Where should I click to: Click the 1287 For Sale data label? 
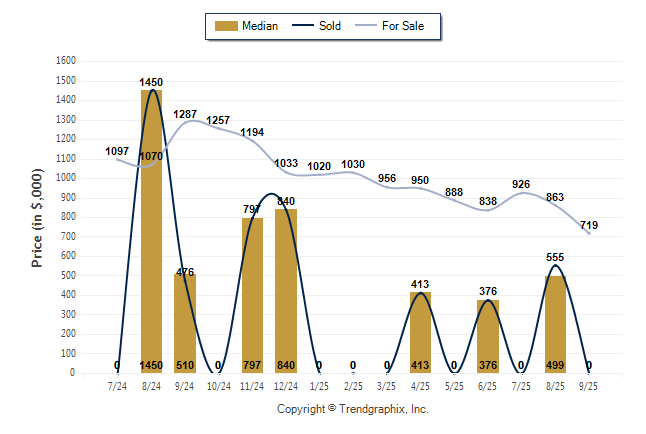(185, 114)
